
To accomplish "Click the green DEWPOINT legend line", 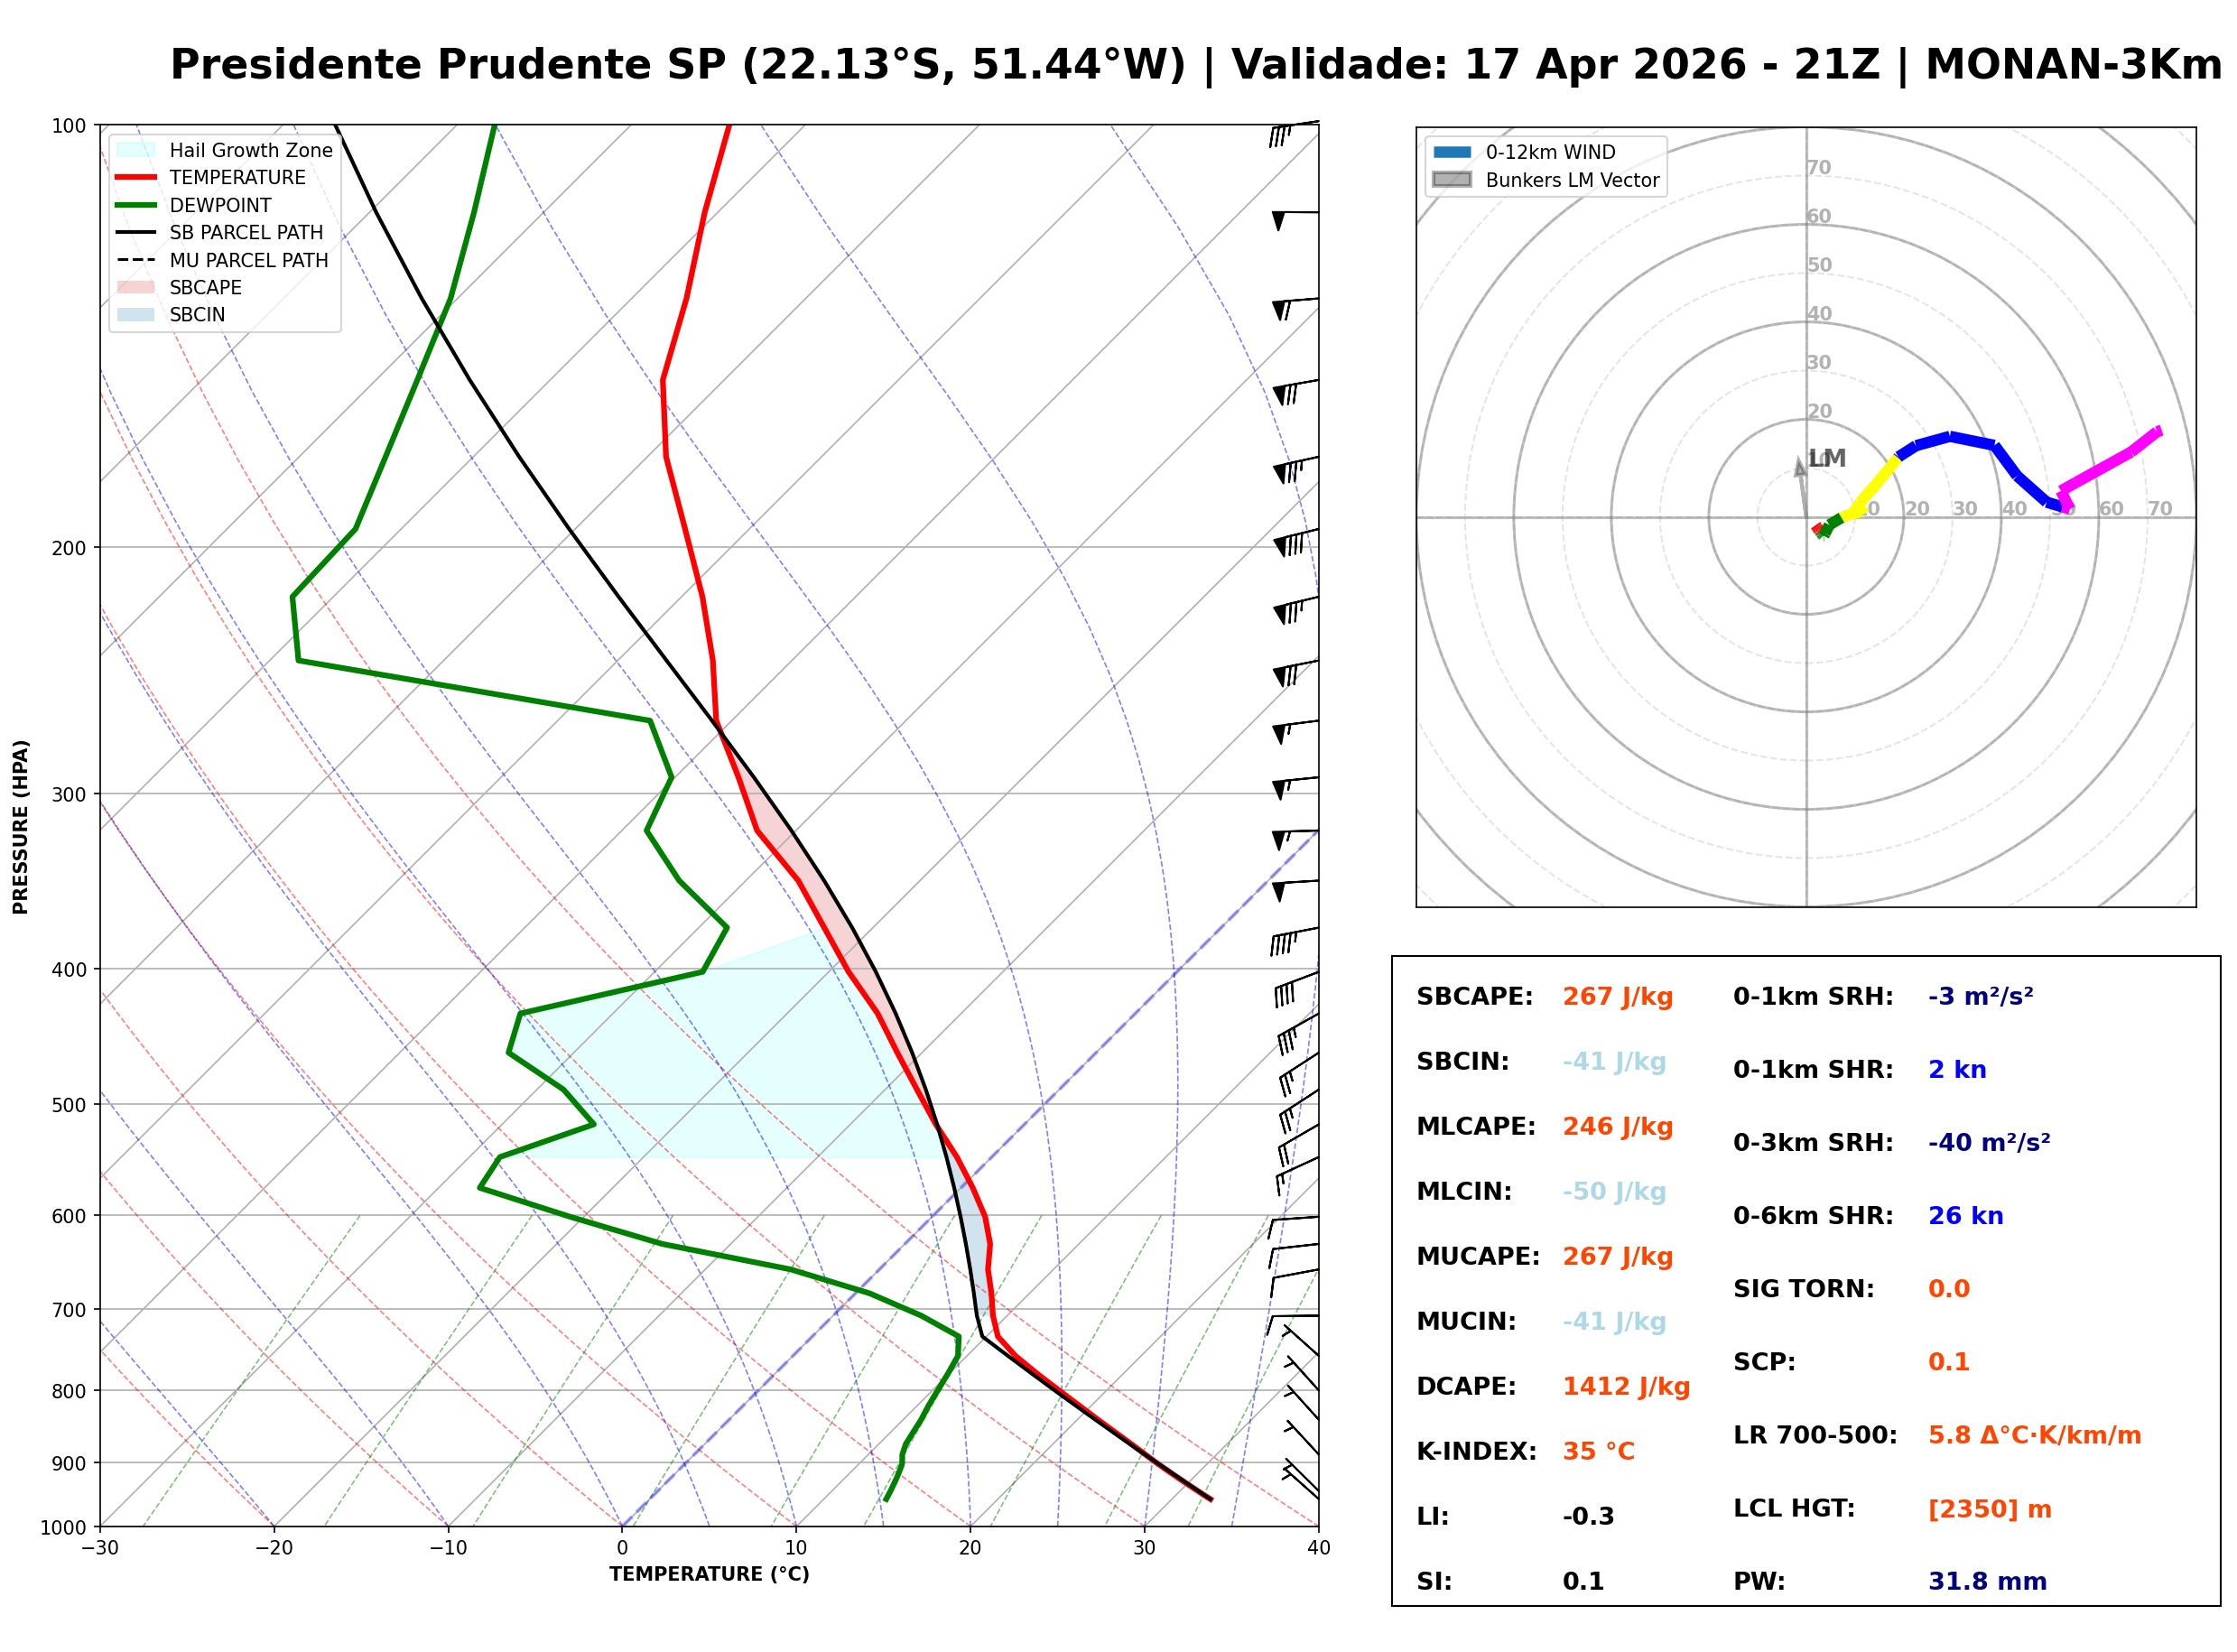I will pyautogui.click(x=136, y=205).
